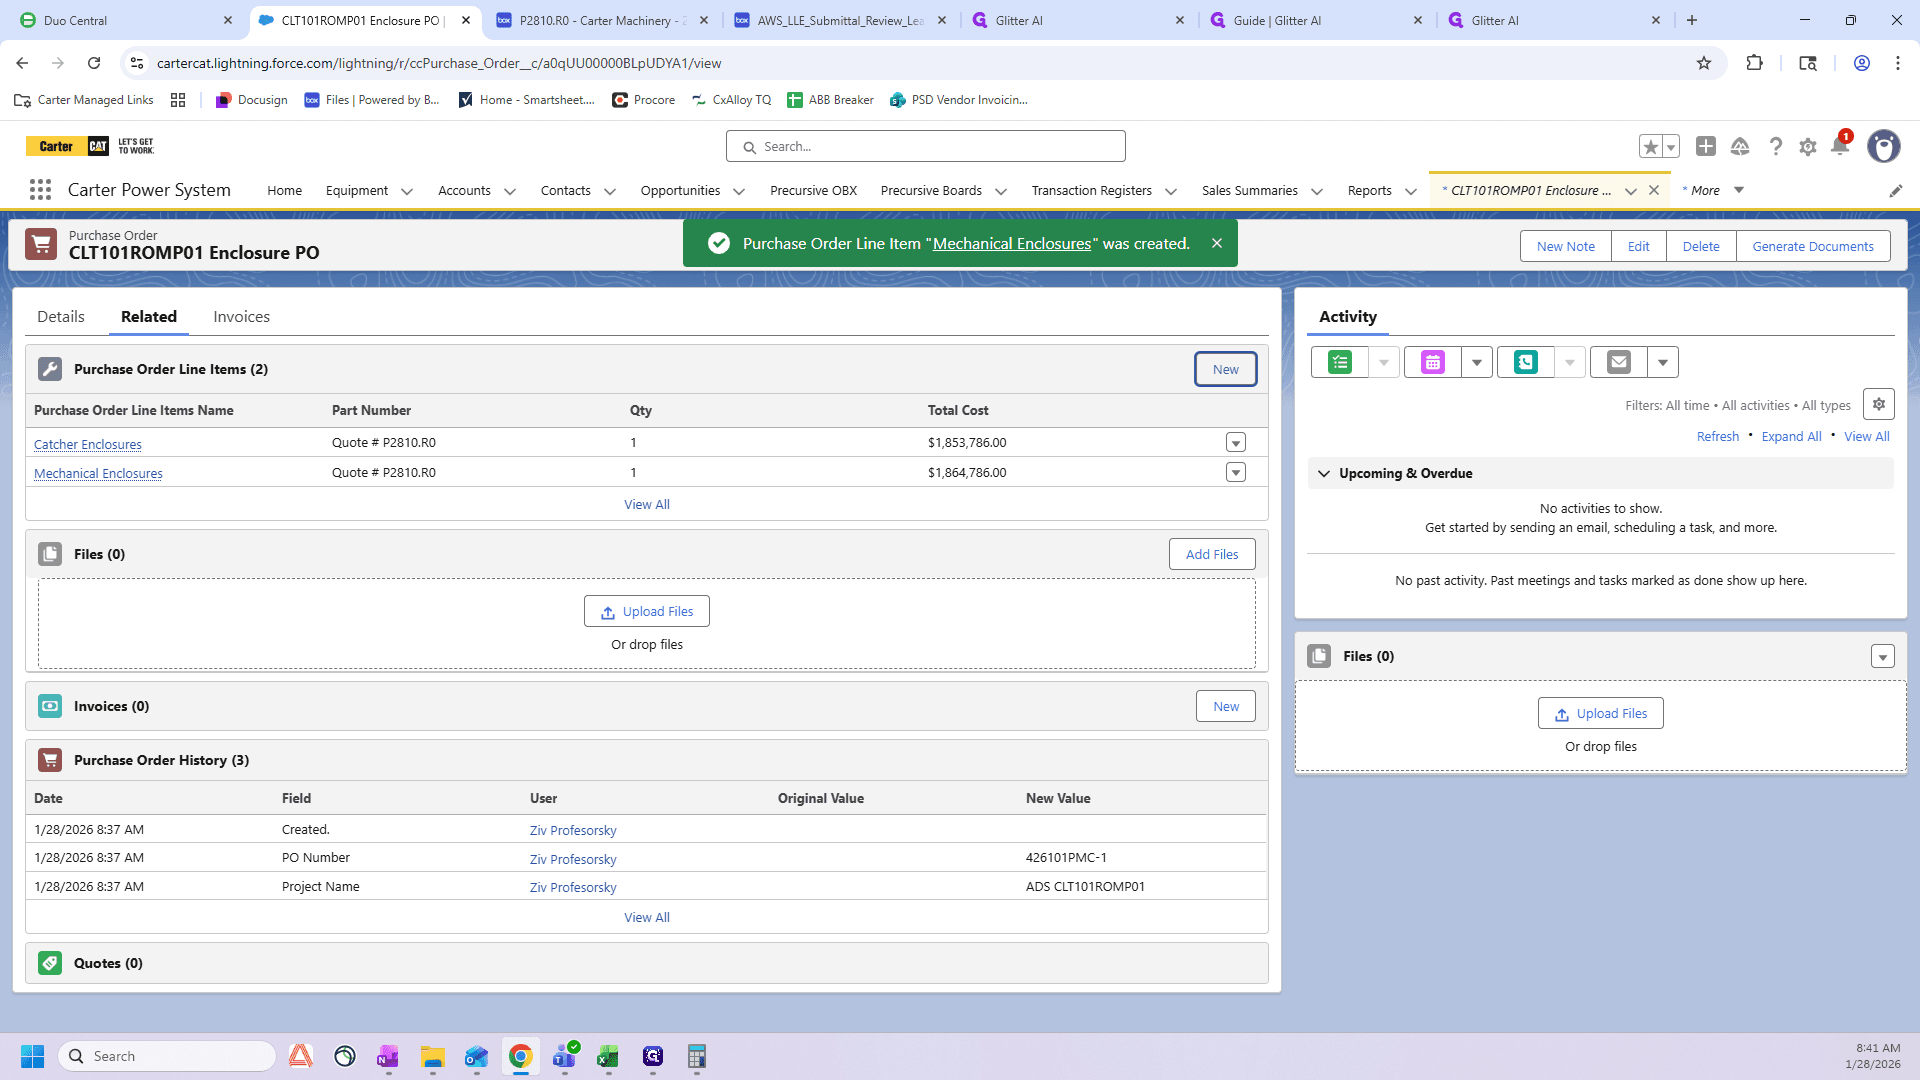This screenshot has width=1920, height=1080.
Task: Open the Guidance Center trailhead icon
Action: 1740,146
